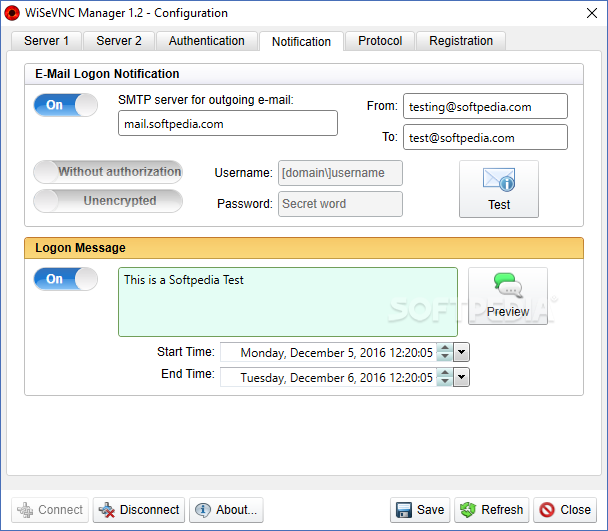Screen dimensions: 608x531
Task: Click the Password input field
Action: (x=340, y=204)
